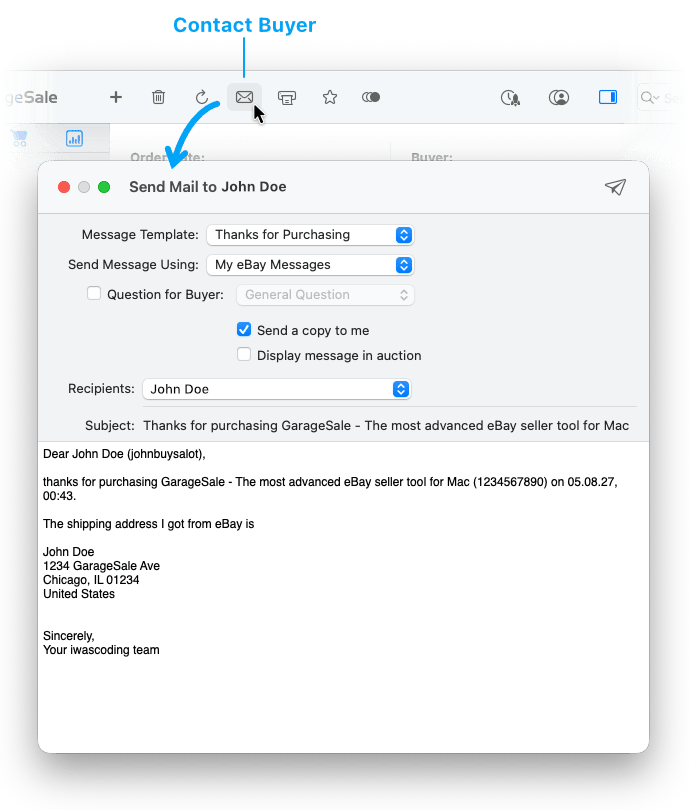Viewport: 689px width, 810px height.
Task: Click the disabled General Question dropdown
Action: coord(325,295)
